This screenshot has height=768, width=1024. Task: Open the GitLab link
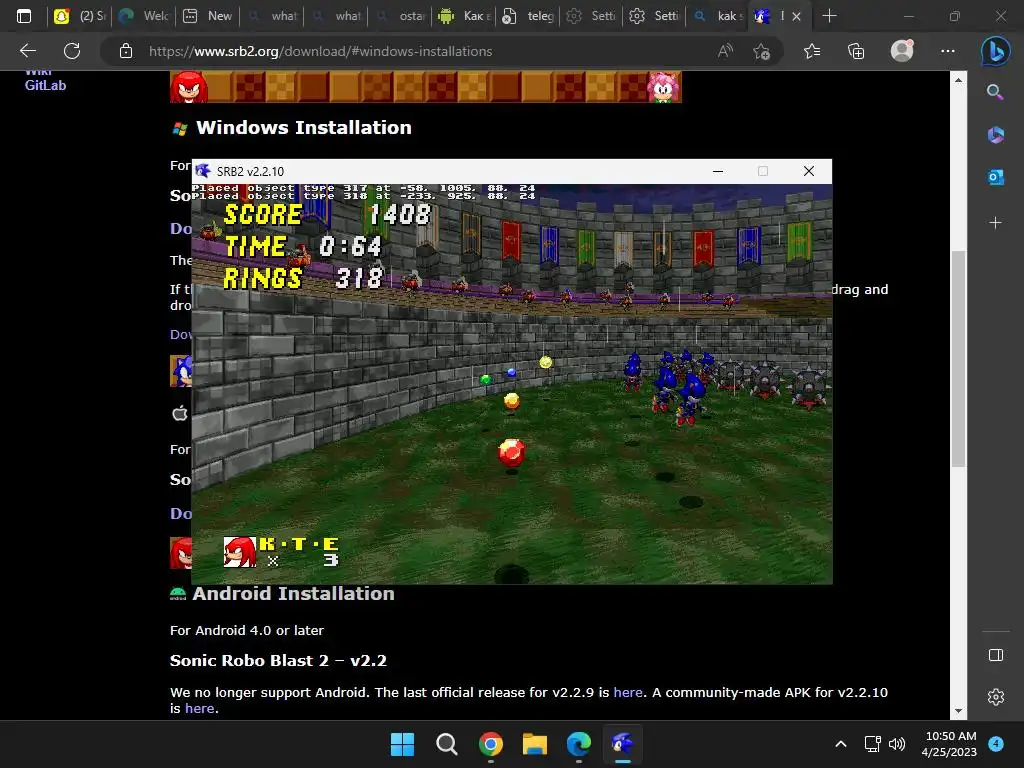[x=45, y=85]
